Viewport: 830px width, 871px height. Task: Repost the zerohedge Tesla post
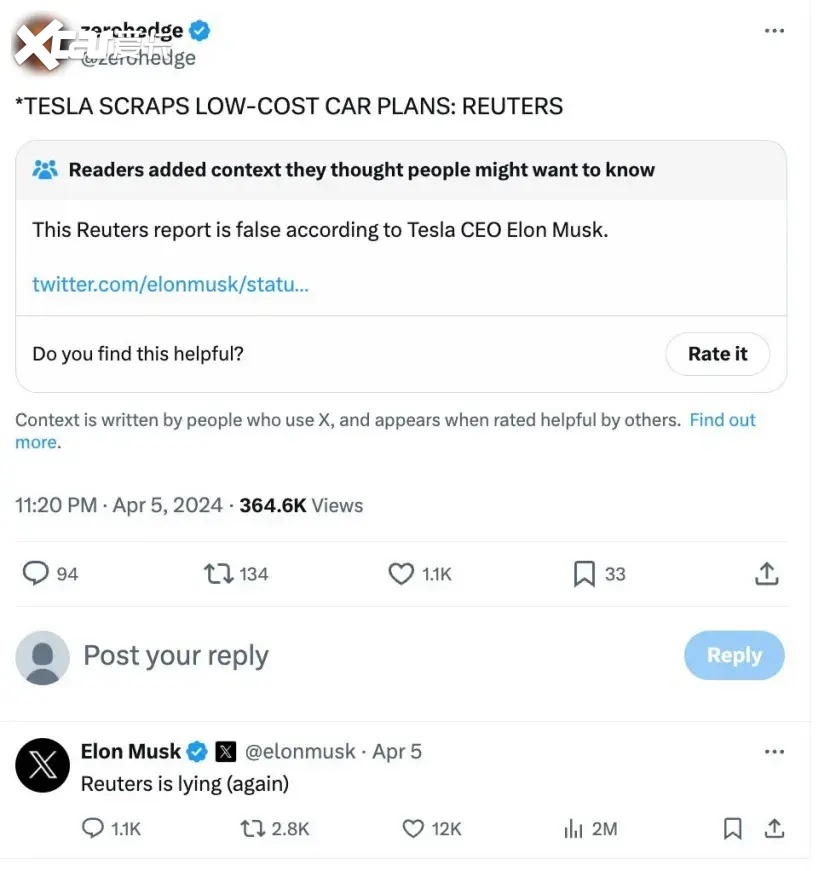click(x=218, y=573)
